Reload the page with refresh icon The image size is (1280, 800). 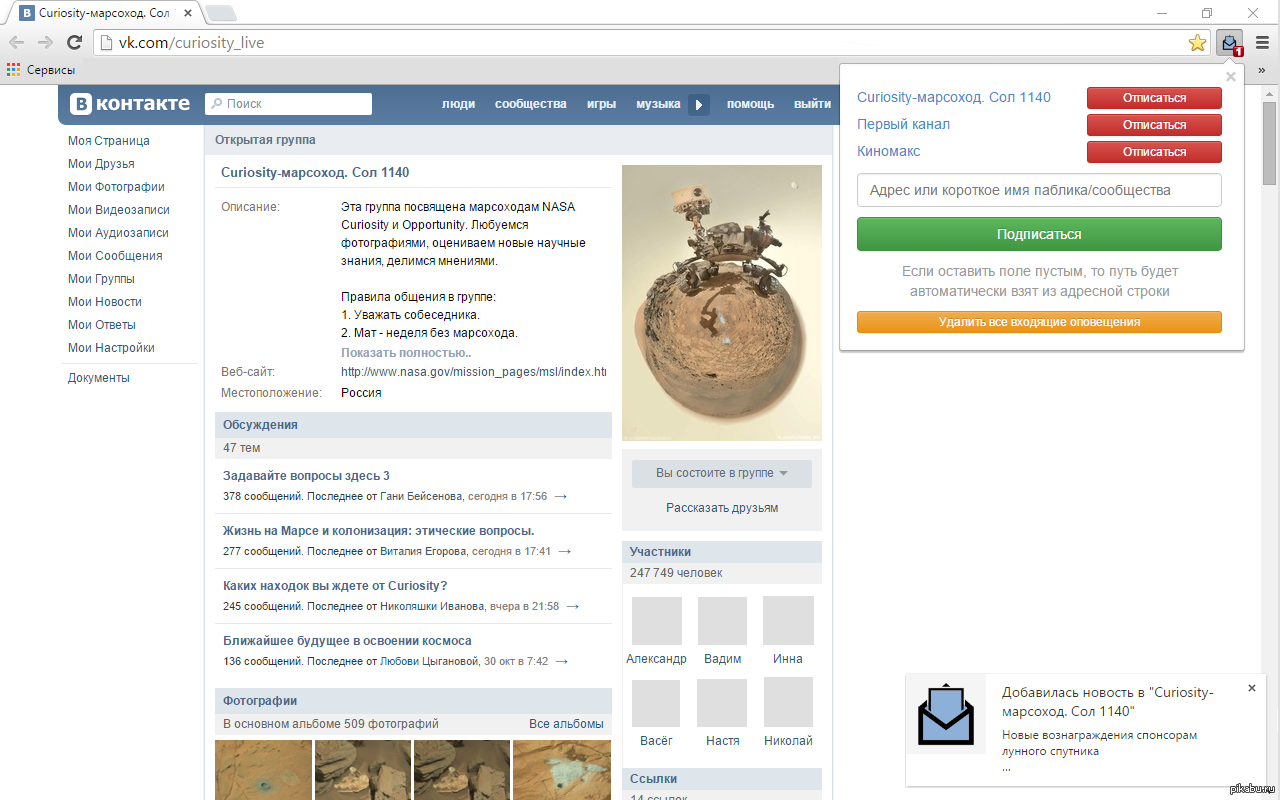click(74, 42)
